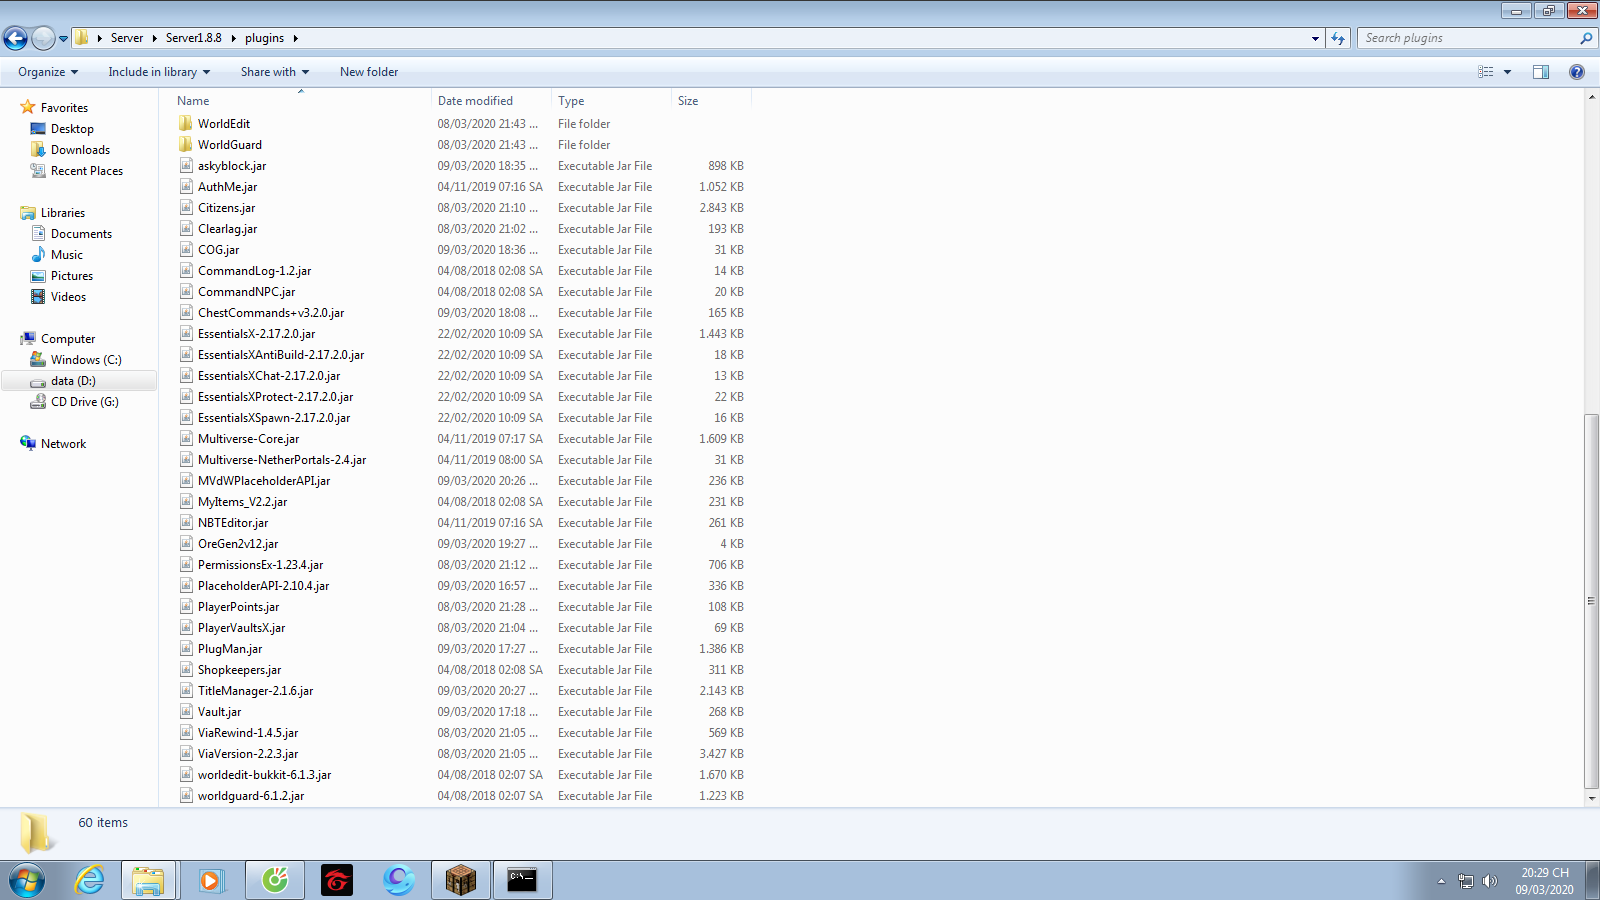Open the Documents library

tap(81, 234)
